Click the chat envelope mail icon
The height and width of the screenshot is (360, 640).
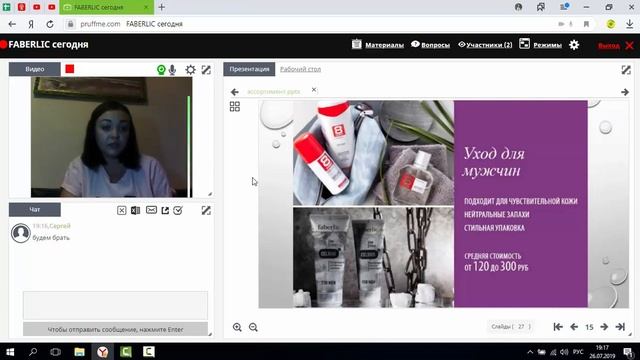[x=151, y=210]
